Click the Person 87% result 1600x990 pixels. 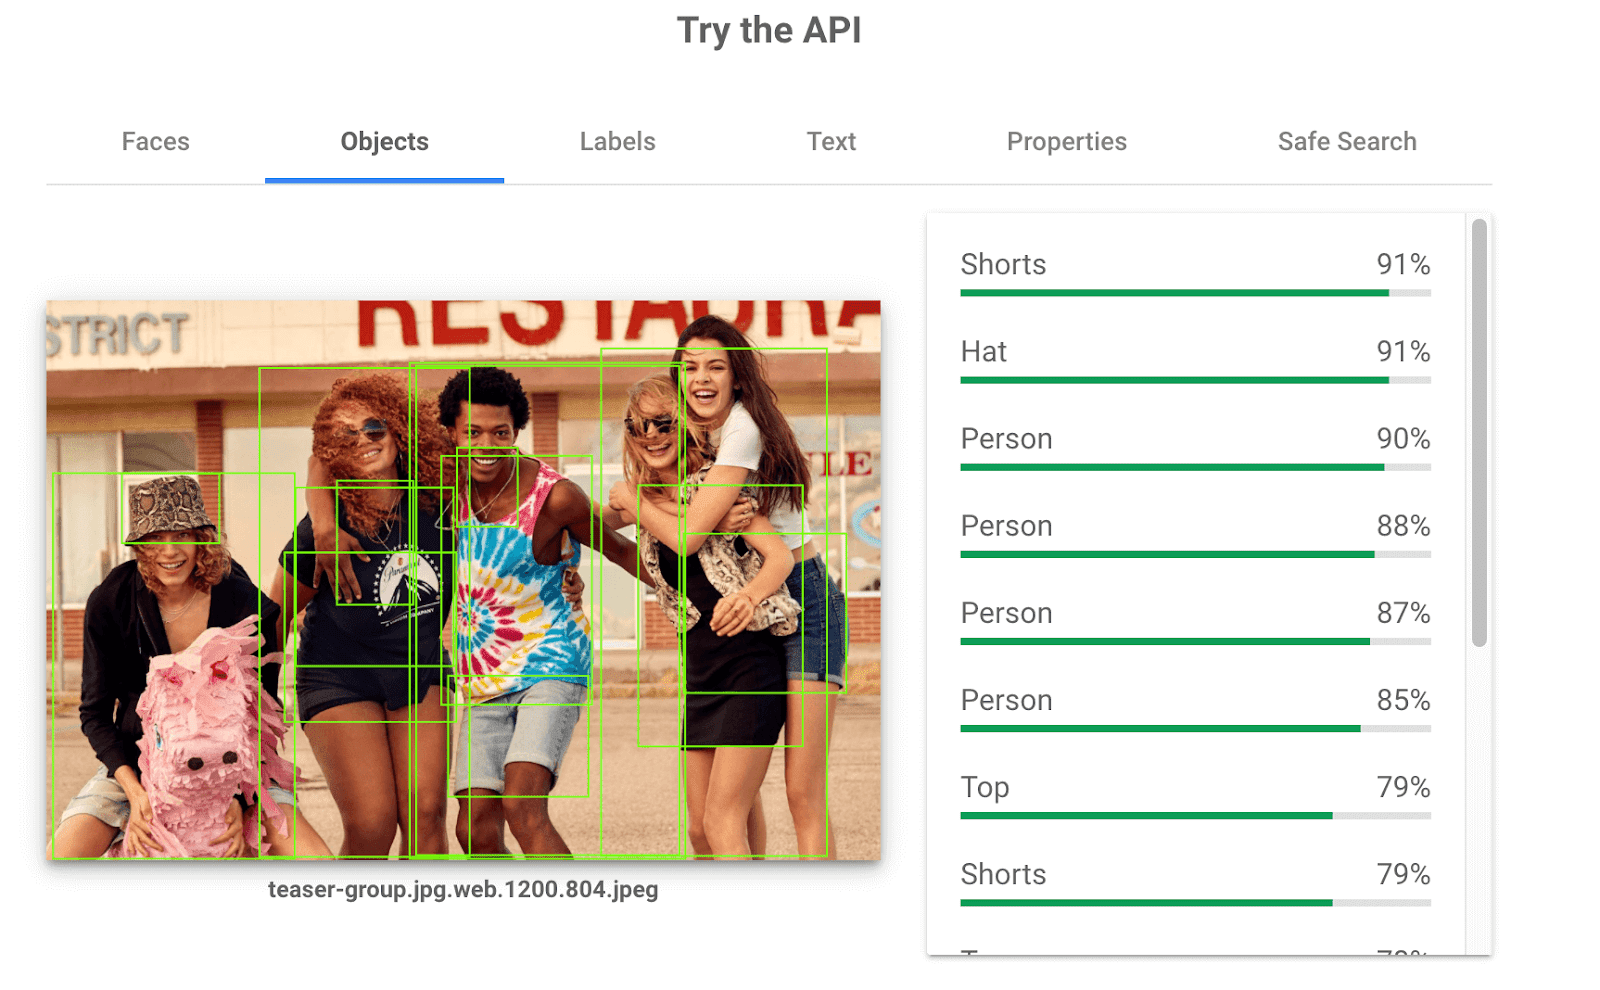coord(1195,620)
